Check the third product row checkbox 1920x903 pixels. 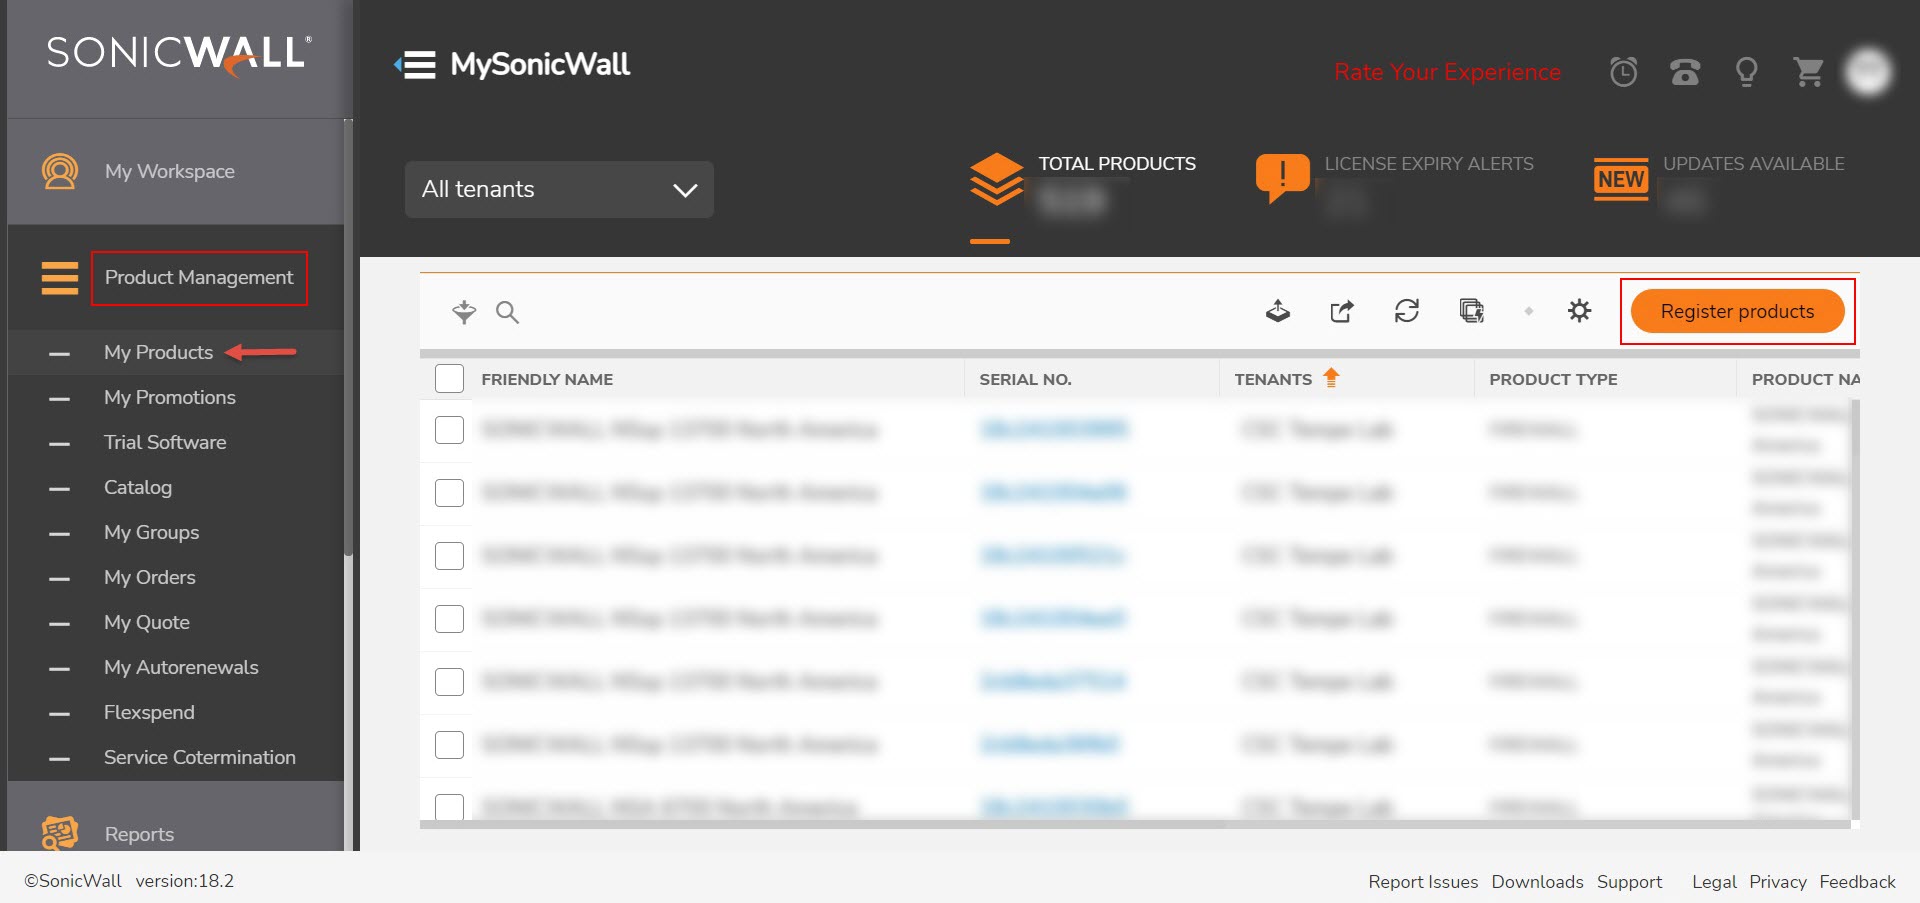tap(449, 556)
